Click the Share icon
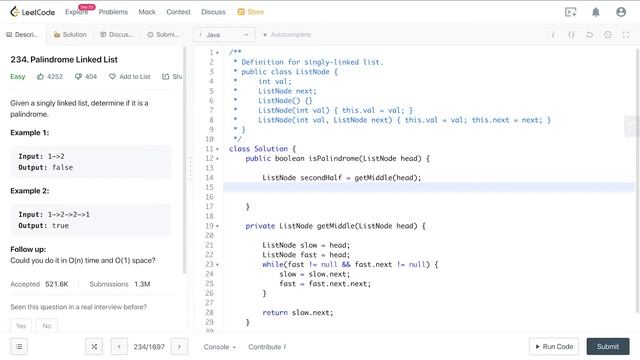The height and width of the screenshot is (360, 640). click(165, 76)
